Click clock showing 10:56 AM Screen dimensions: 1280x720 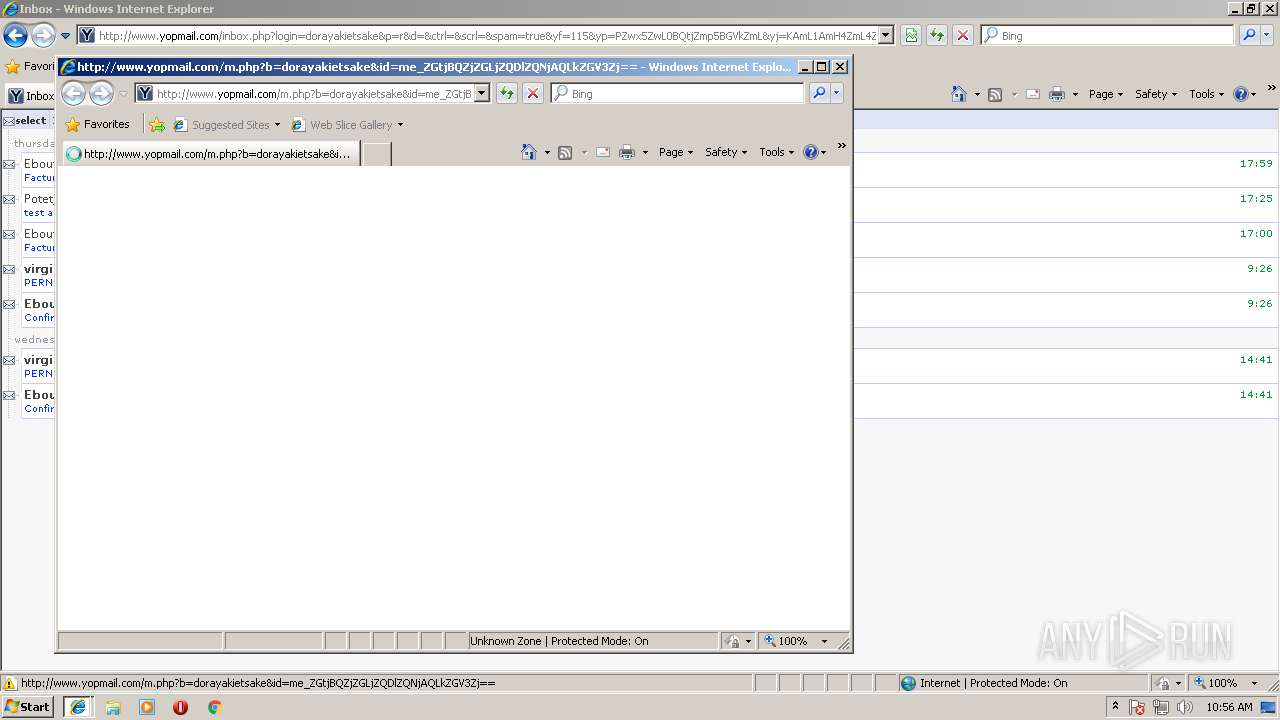[x=1229, y=707]
